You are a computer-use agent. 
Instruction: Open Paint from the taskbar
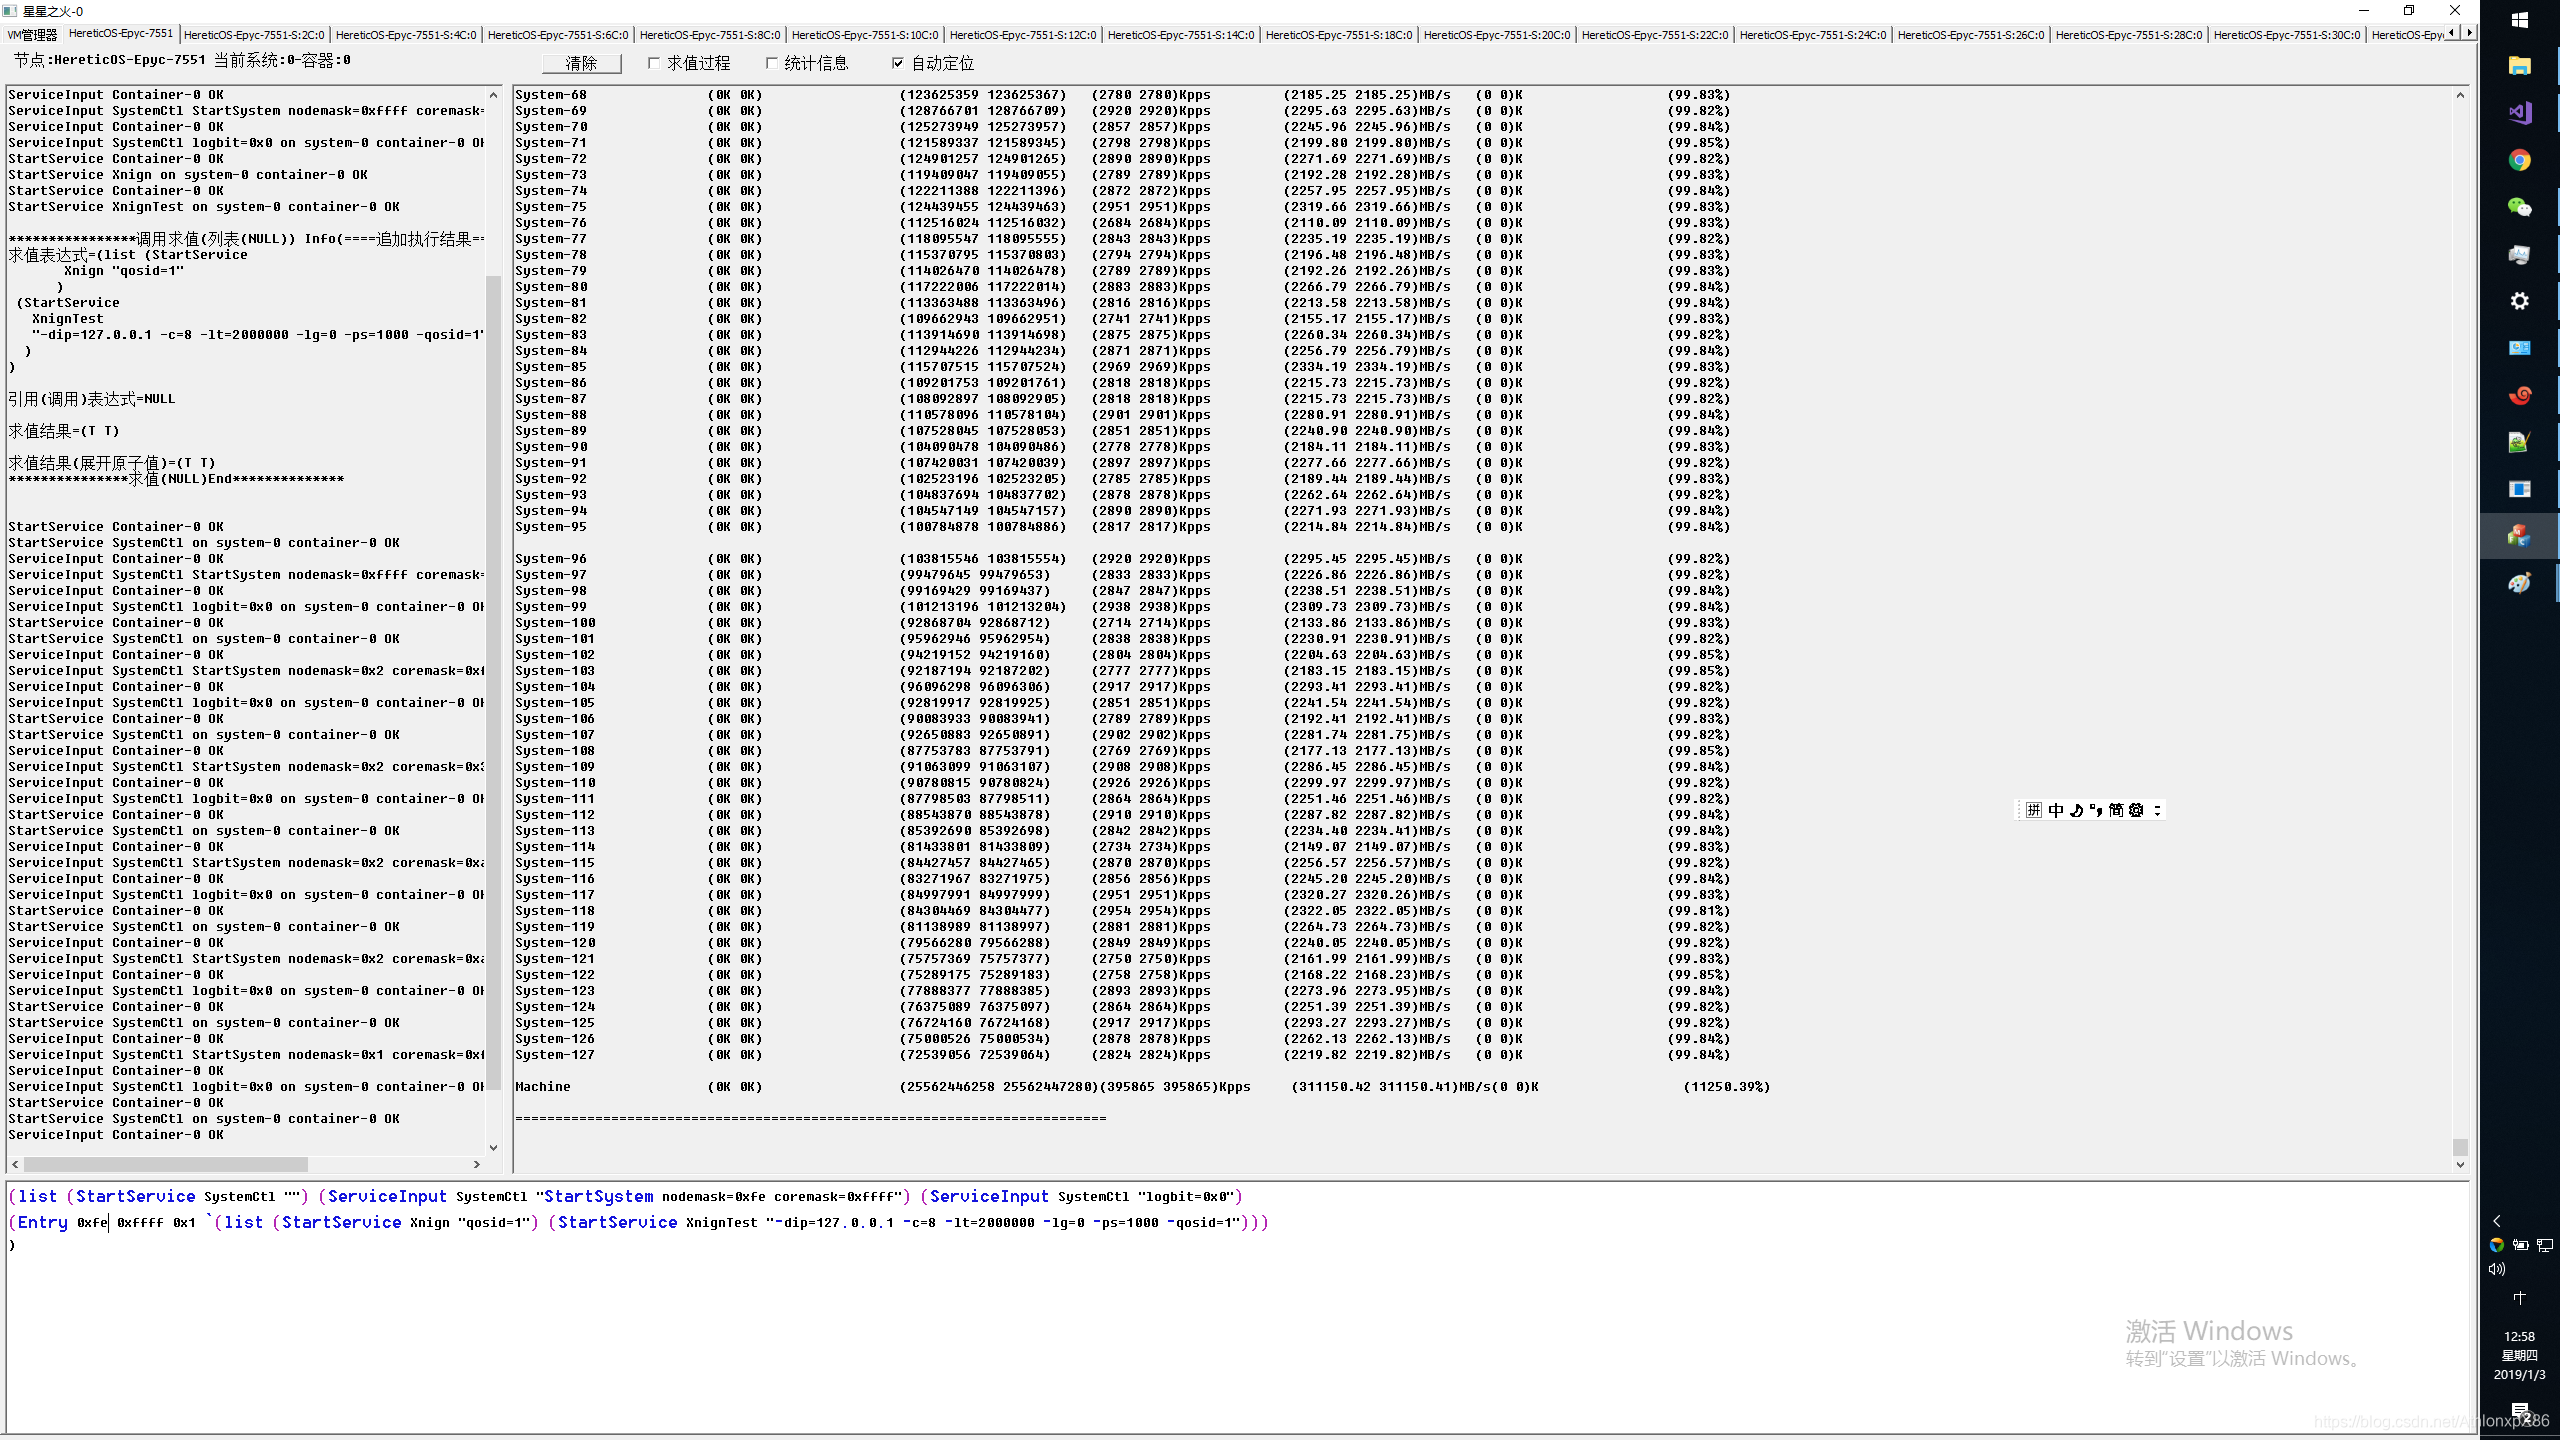(x=2519, y=583)
